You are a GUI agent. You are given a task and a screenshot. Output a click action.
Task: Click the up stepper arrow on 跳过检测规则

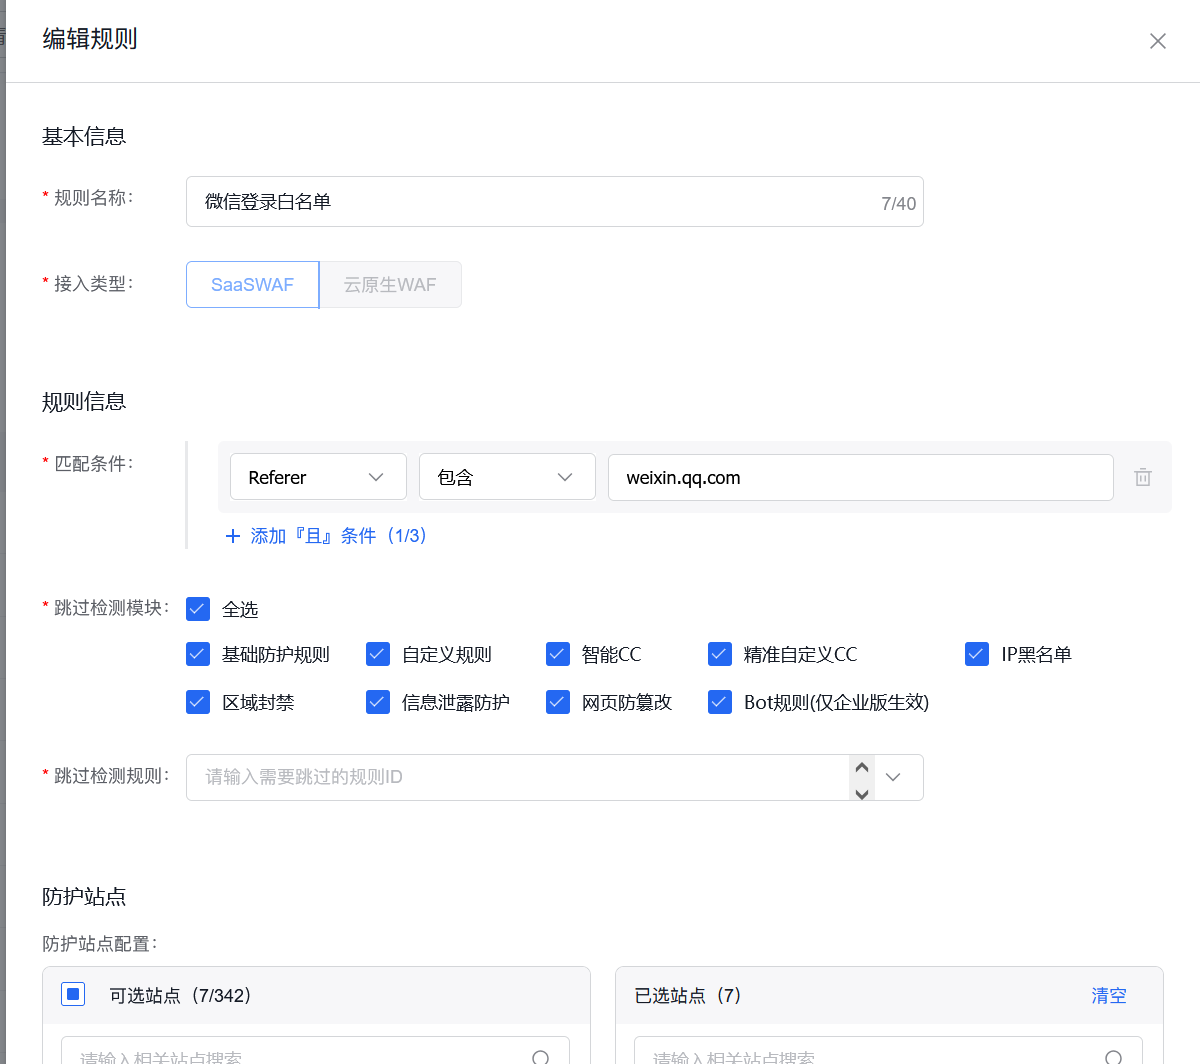click(x=862, y=765)
